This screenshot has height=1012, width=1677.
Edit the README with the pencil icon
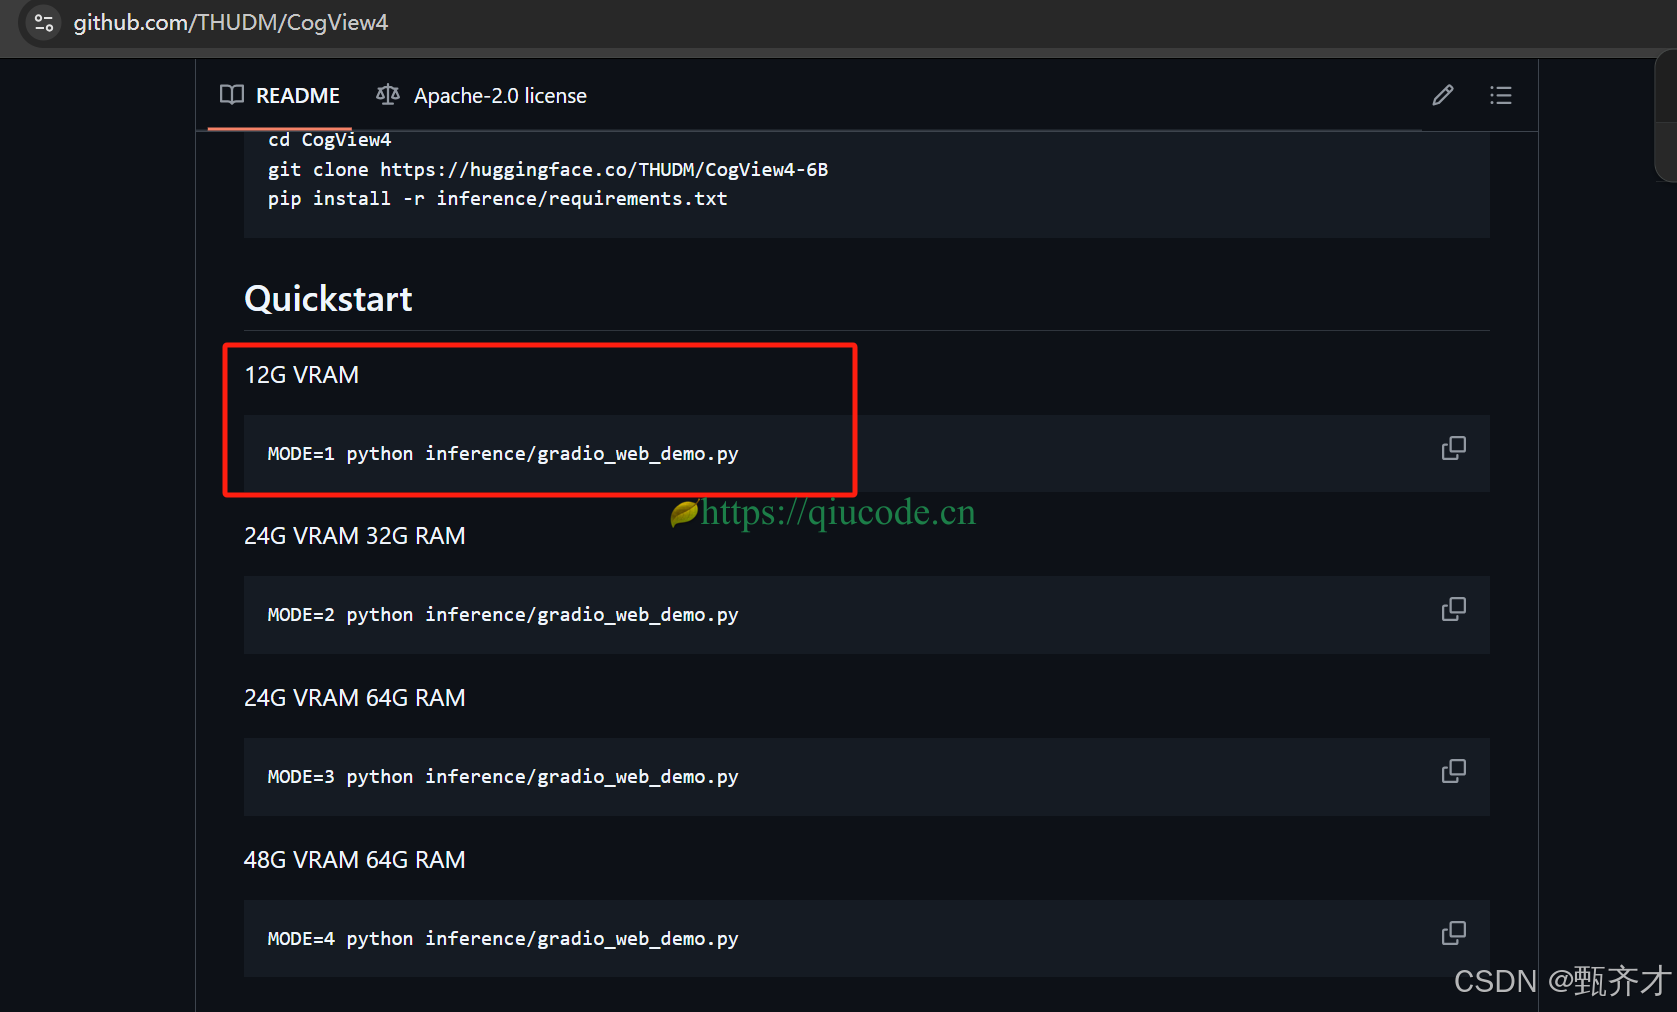pyautogui.click(x=1442, y=95)
